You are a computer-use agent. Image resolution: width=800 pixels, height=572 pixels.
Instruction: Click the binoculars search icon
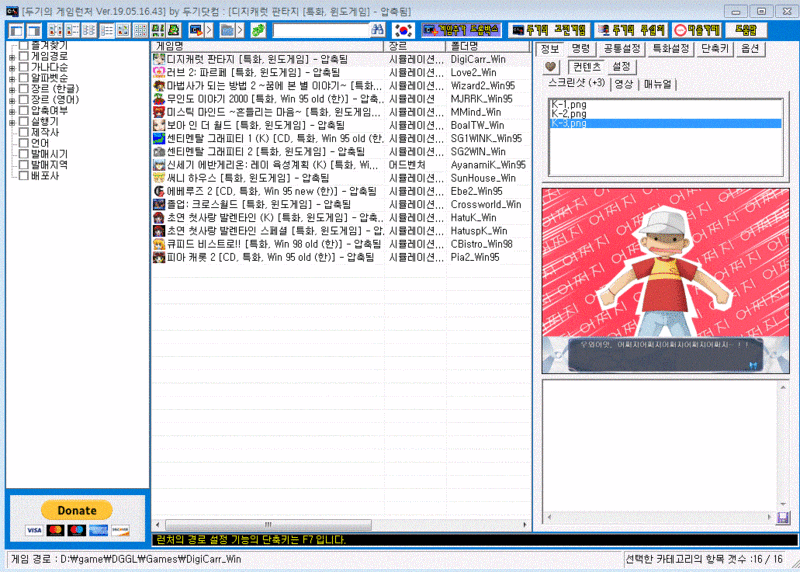[x=377, y=30]
